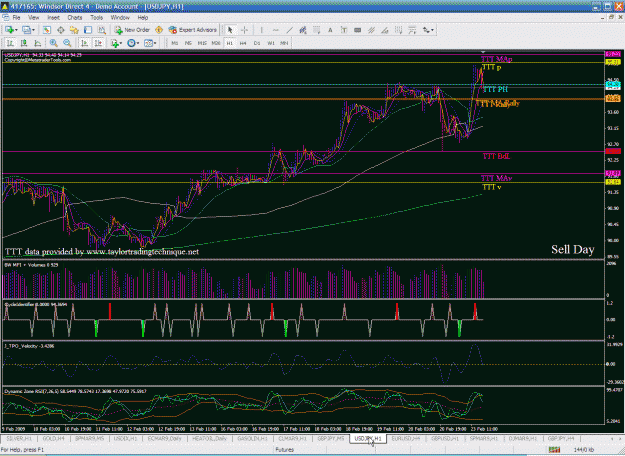625x456 pixels.
Task: Open the Charts menu
Action: tap(75, 18)
